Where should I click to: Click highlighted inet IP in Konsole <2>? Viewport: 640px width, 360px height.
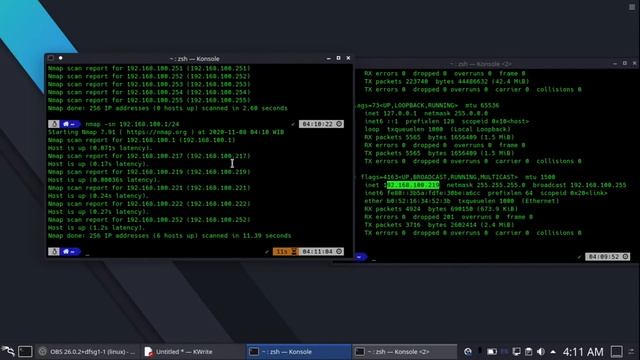413,185
